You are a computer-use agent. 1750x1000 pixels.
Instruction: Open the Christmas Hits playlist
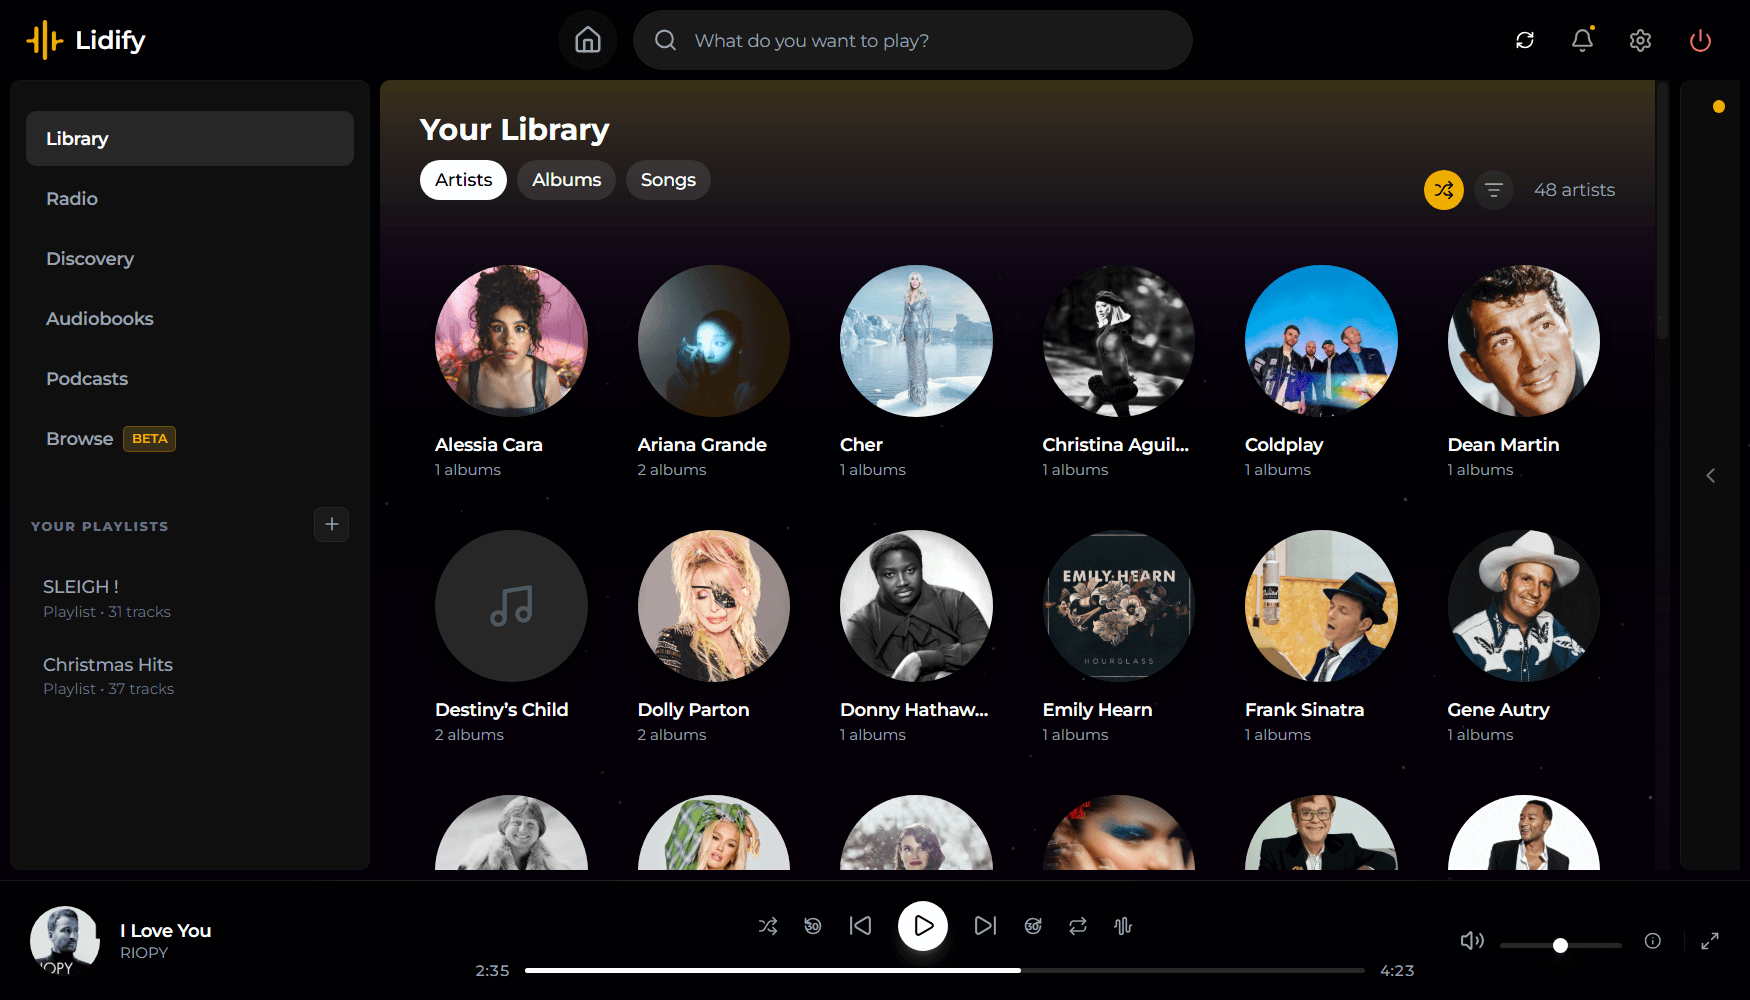click(x=108, y=665)
